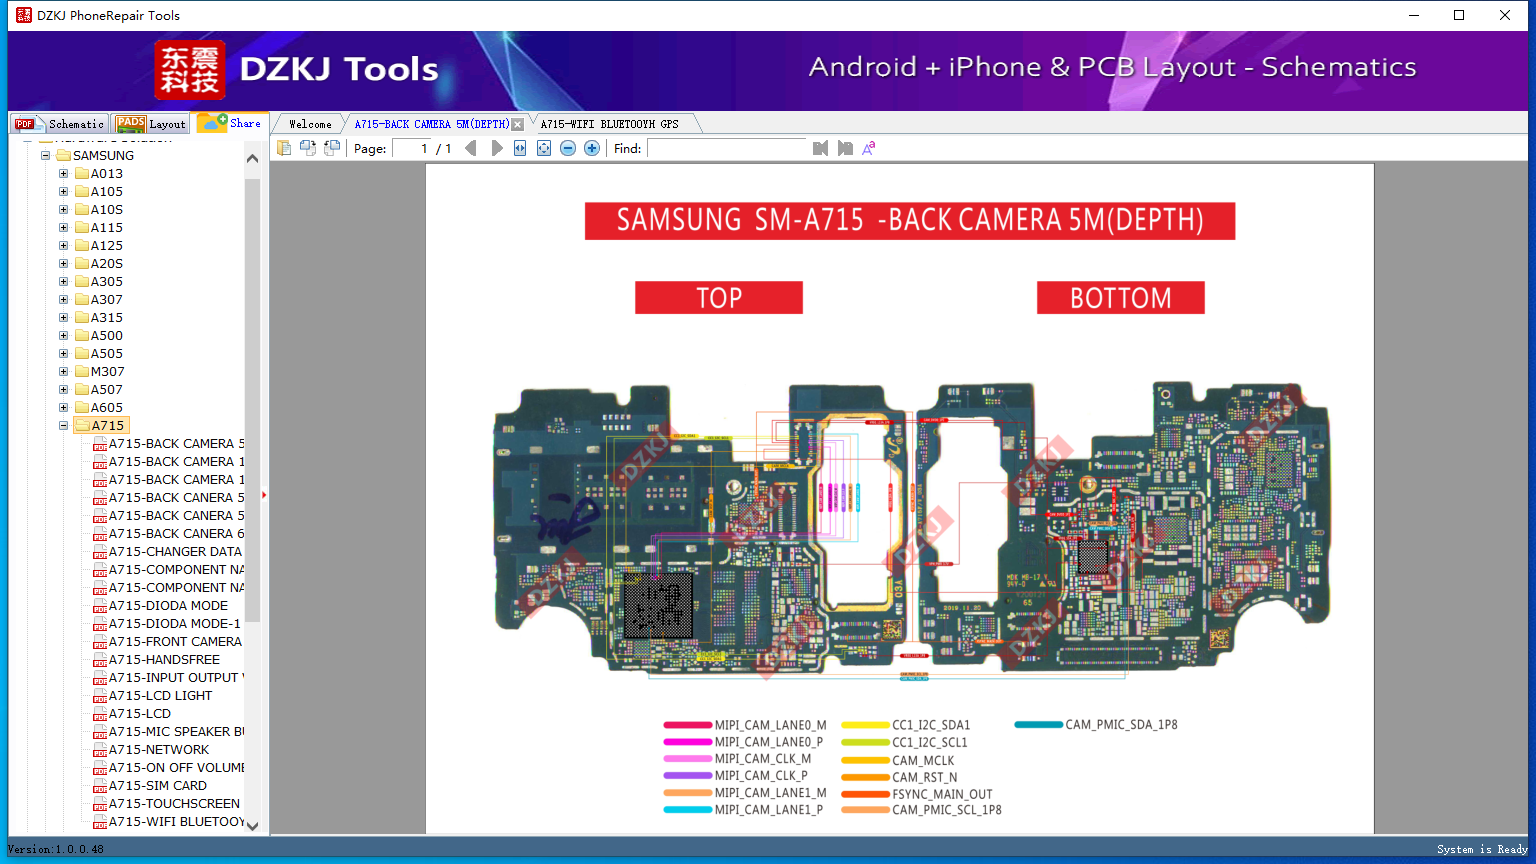Switch to the Schematic tab
Screen dimensions: 1536x864
point(60,124)
